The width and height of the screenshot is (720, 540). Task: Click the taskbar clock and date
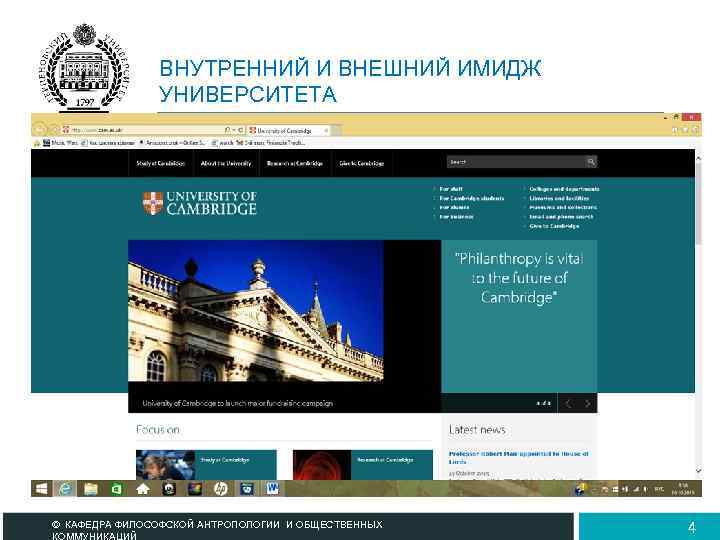tap(683, 489)
